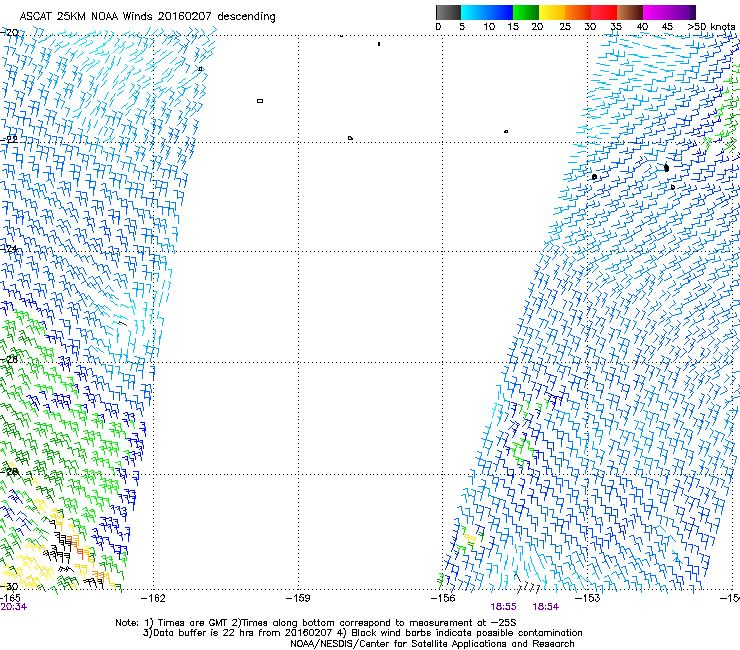The height and width of the screenshot is (650, 740).
Task: Click the dark blue 10–15 knots legend swatch
Action: click(500, 12)
